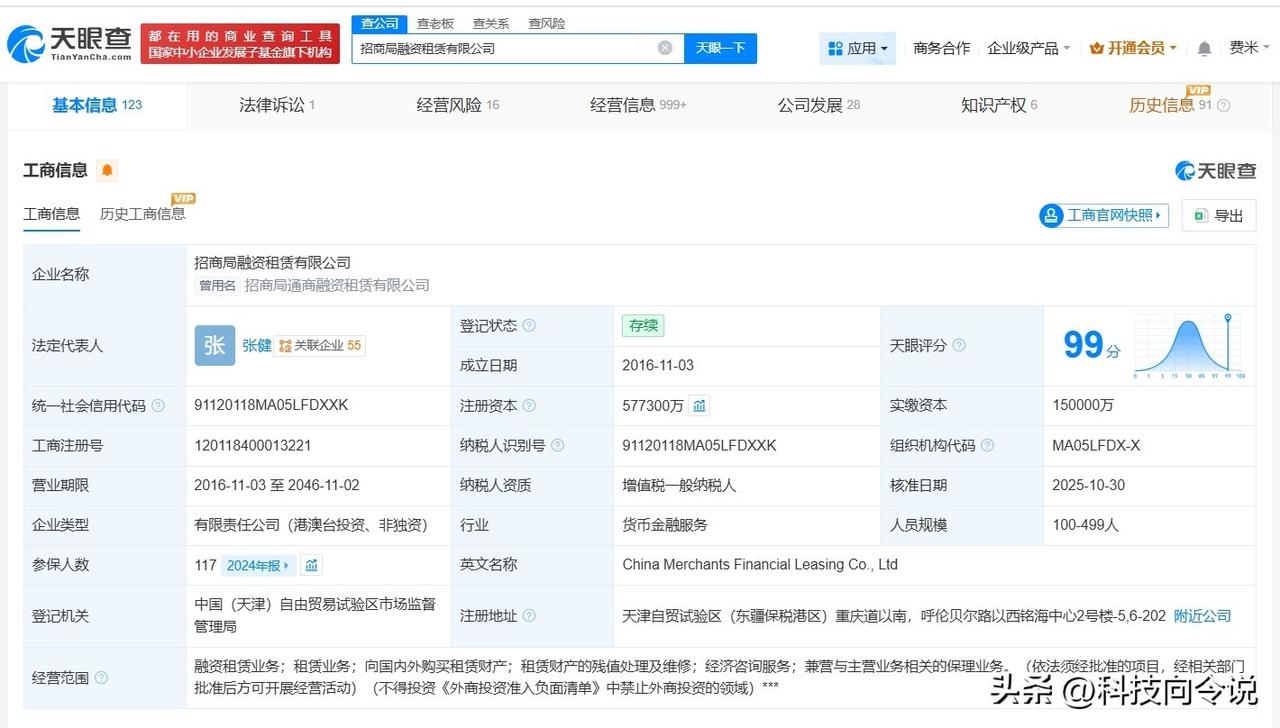Click the 导出 export button
Screen dimensions: 1280x728
[x=1218, y=215]
